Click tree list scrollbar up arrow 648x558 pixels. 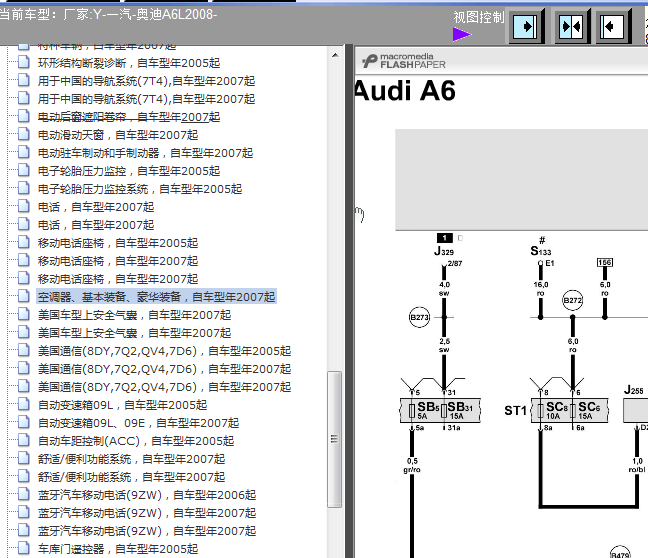point(335,55)
